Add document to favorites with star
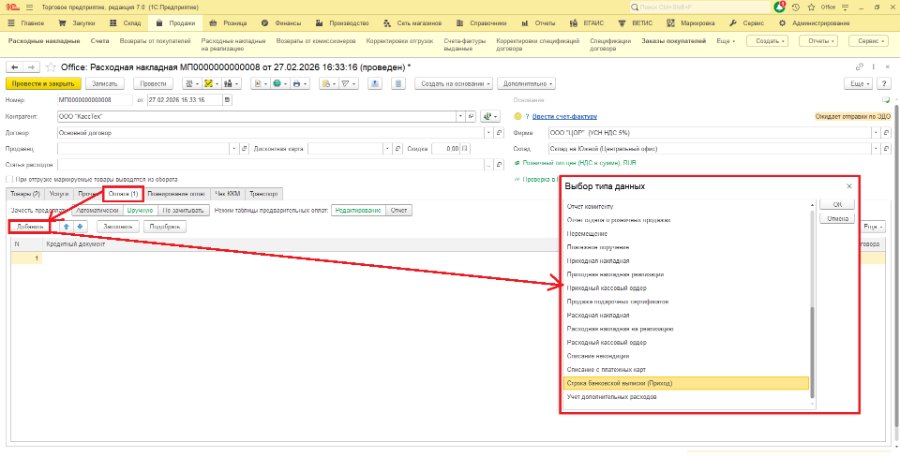900x457 pixels. click(51, 67)
